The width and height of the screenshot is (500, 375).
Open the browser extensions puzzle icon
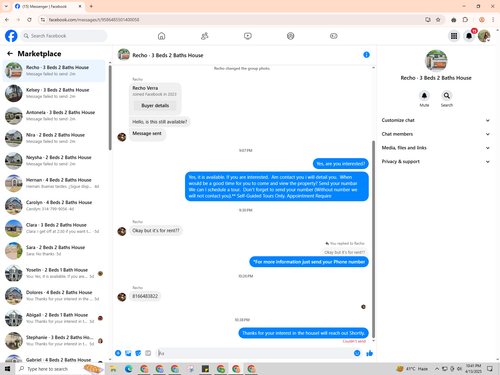click(465, 20)
